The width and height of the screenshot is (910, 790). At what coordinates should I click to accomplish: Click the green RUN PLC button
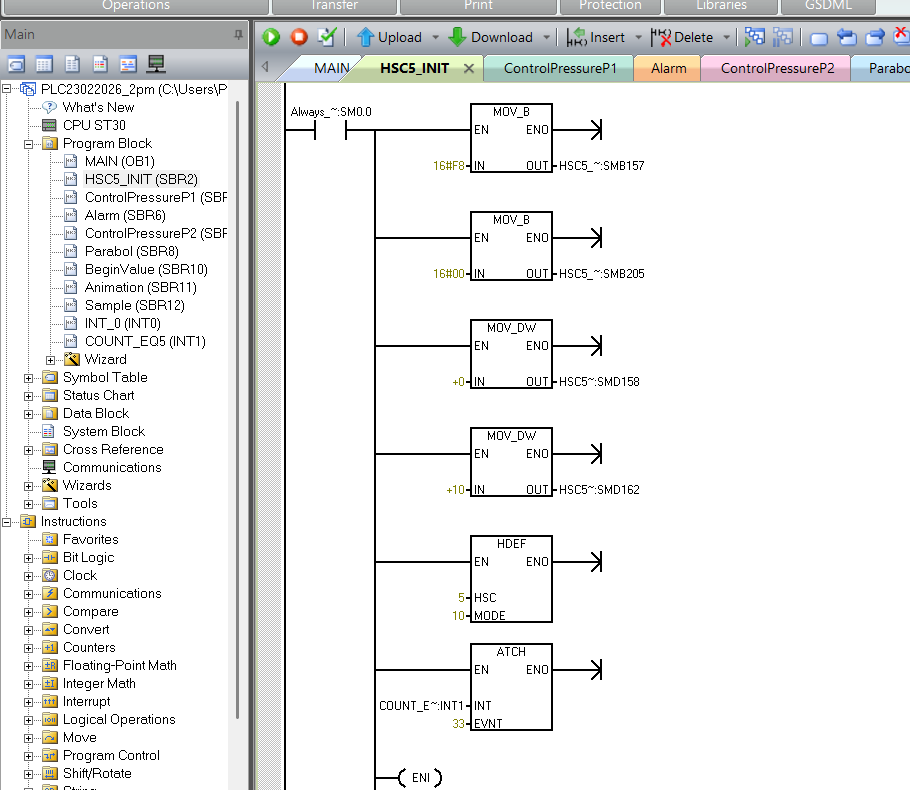click(x=271, y=37)
